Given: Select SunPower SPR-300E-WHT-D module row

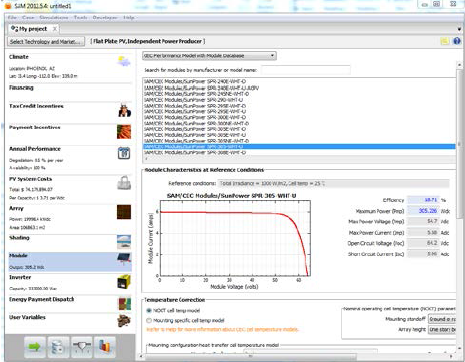Looking at the screenshot, I should click(x=195, y=117).
